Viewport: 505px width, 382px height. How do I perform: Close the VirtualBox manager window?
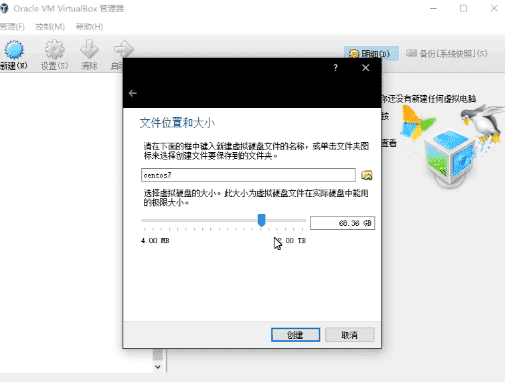click(x=494, y=9)
